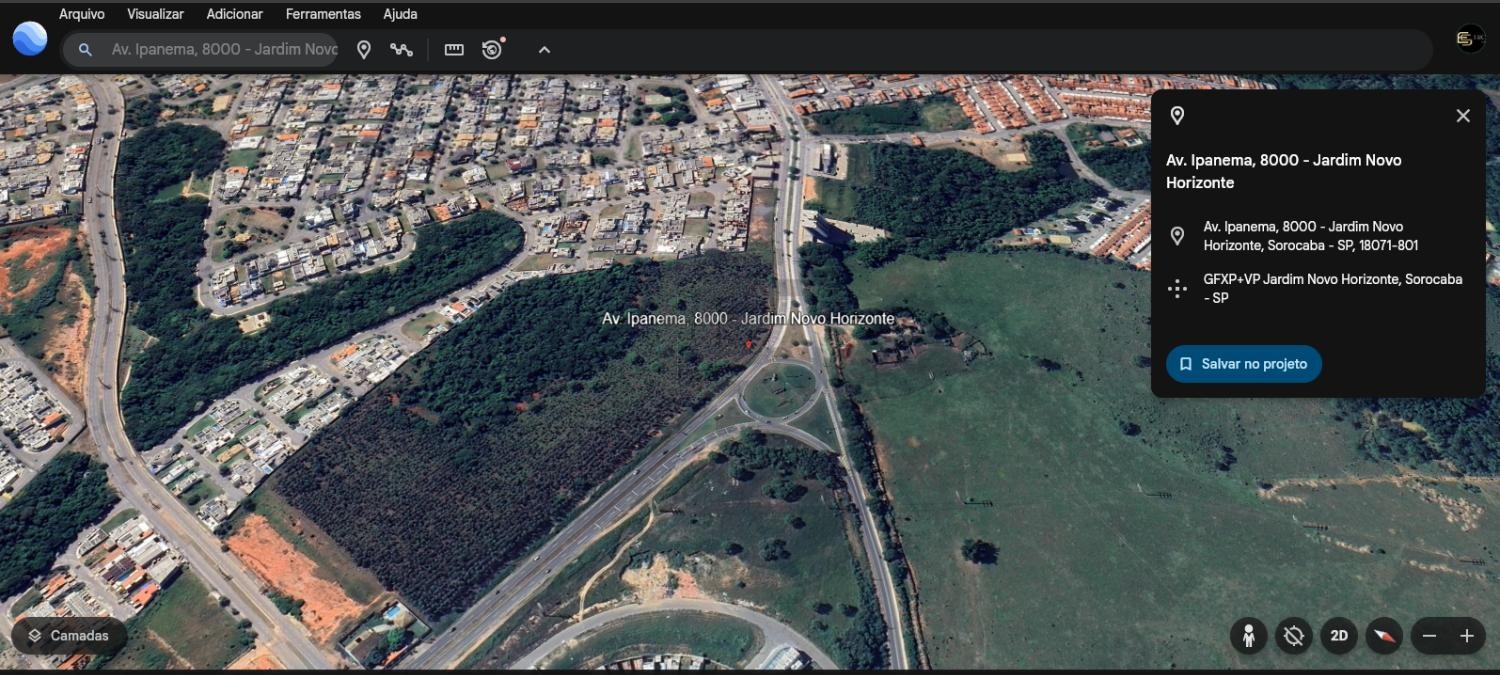This screenshot has height=675, width=1500.
Task: Click the add placemark pin icon
Action: point(364,50)
